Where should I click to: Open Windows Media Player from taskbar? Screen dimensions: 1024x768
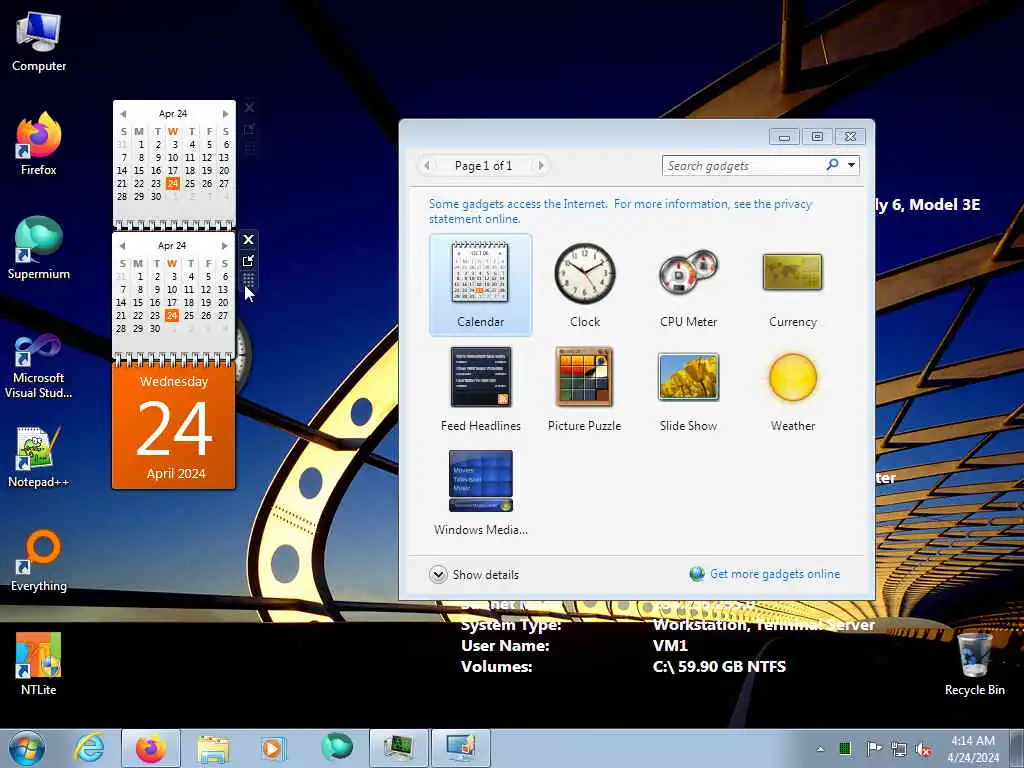click(273, 748)
